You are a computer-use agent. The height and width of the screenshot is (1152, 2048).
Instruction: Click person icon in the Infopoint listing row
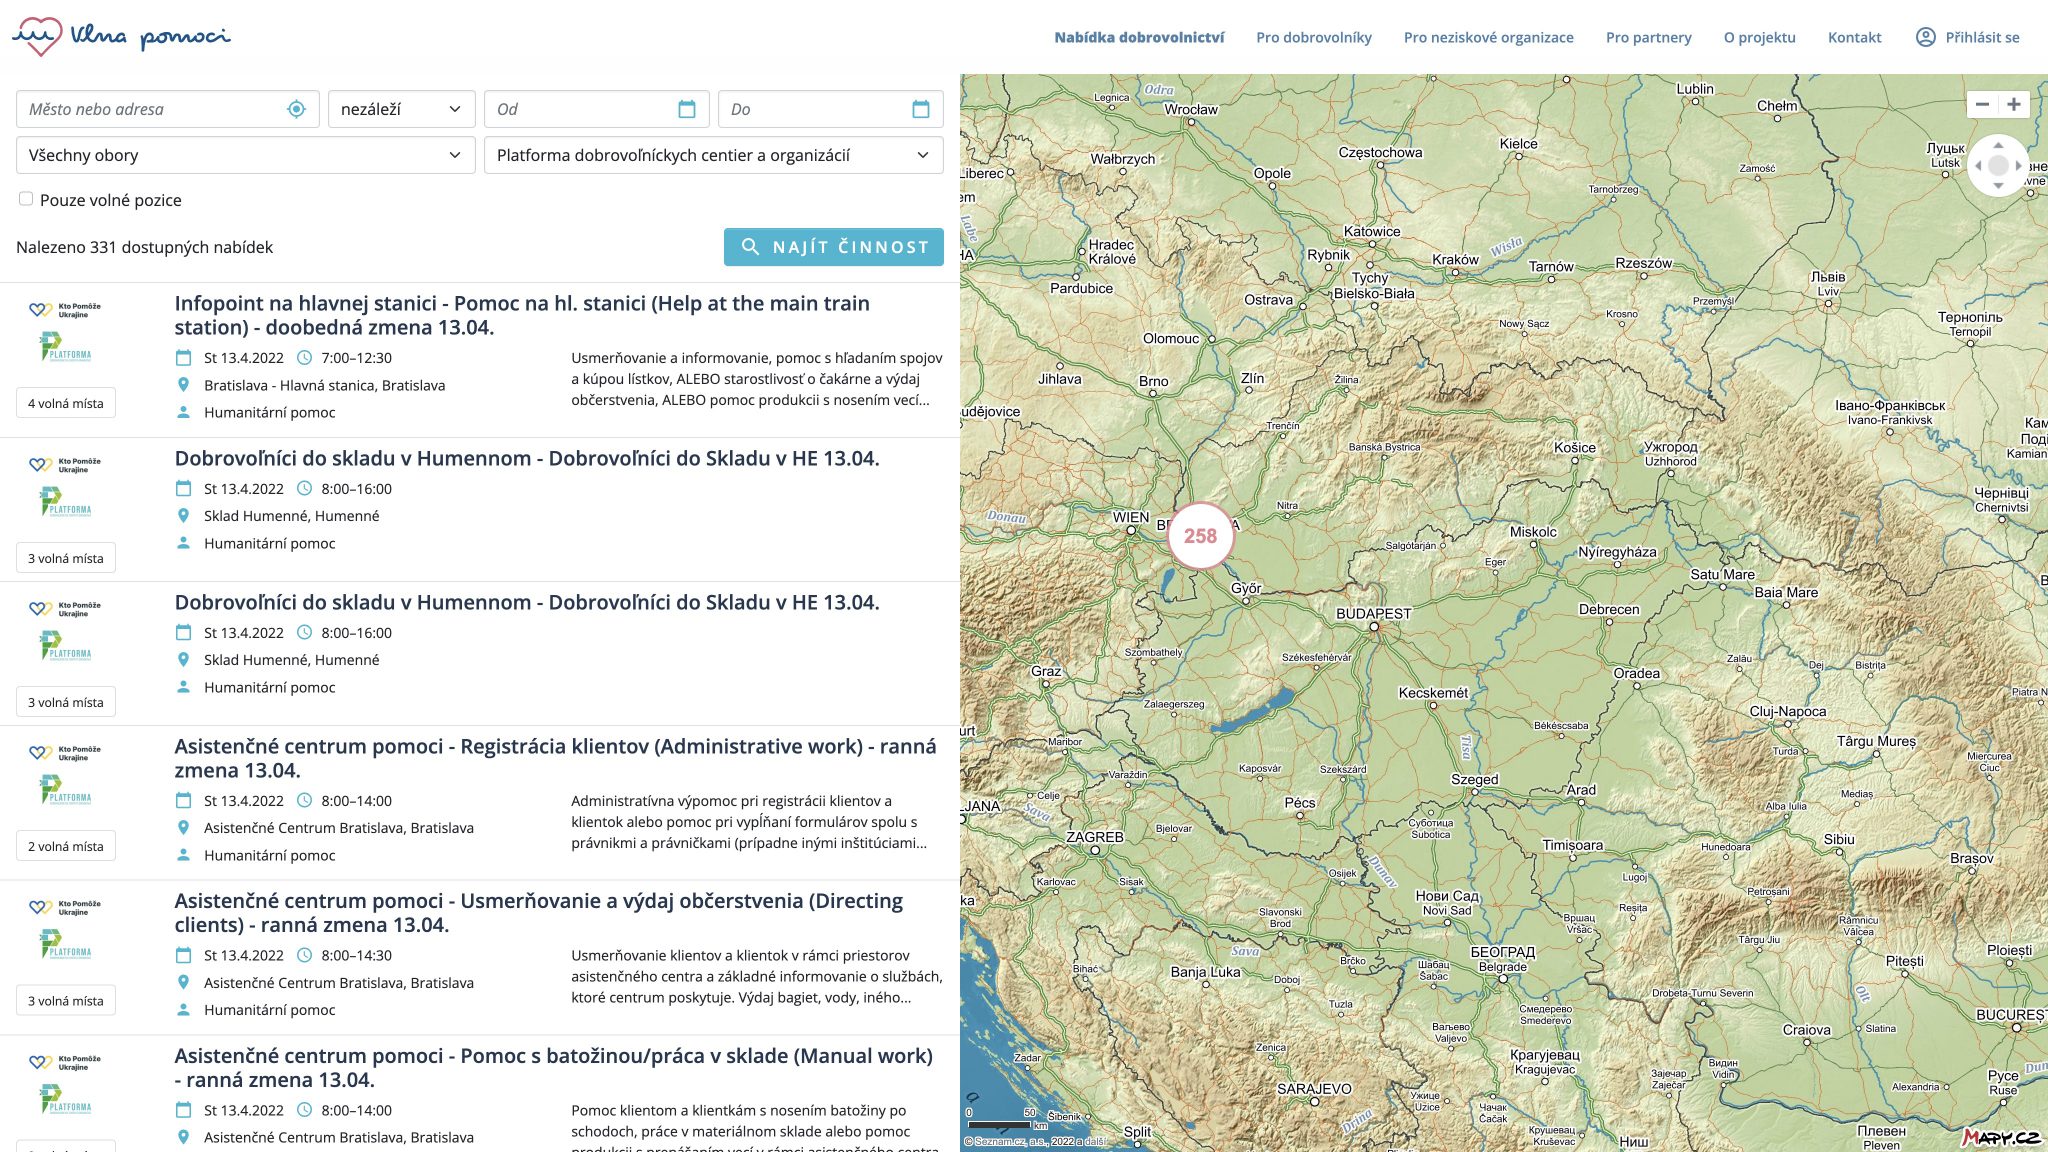pos(183,412)
